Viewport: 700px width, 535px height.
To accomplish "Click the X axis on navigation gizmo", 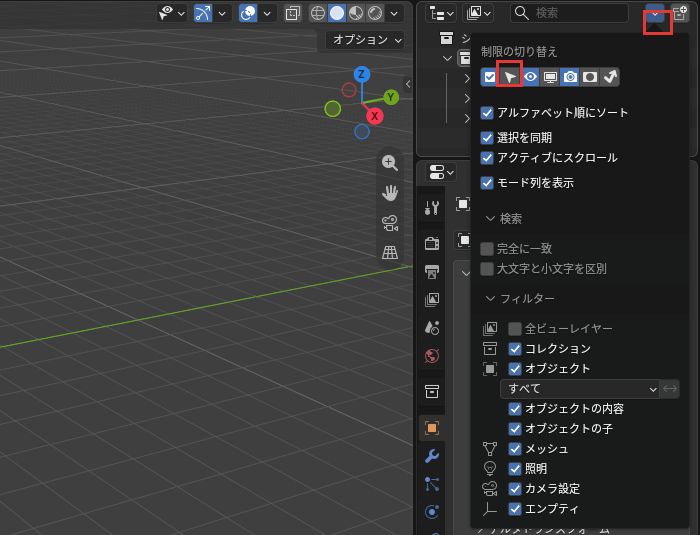I will pos(375,116).
